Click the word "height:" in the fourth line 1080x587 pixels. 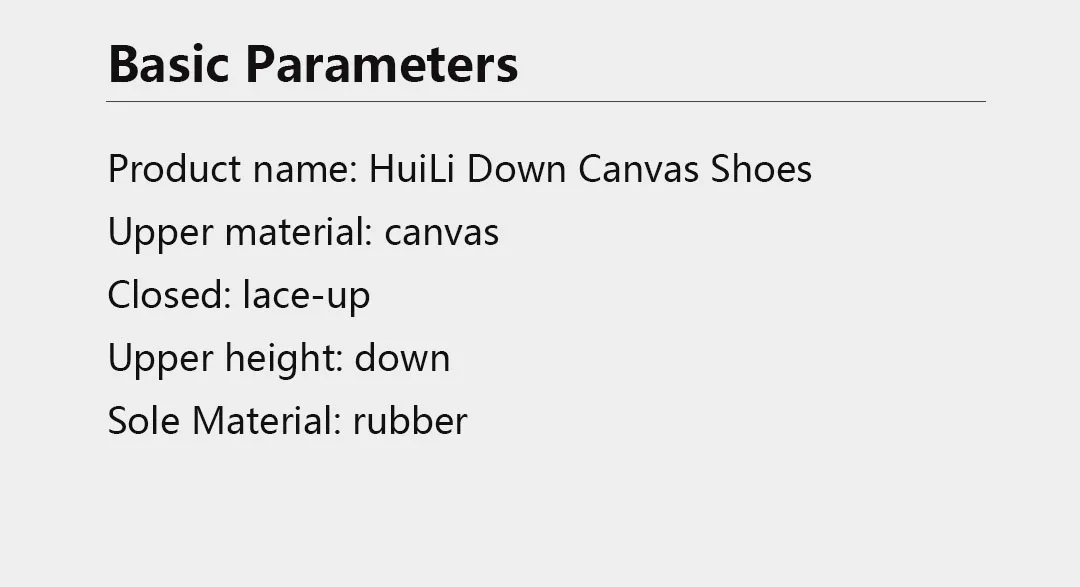point(284,358)
